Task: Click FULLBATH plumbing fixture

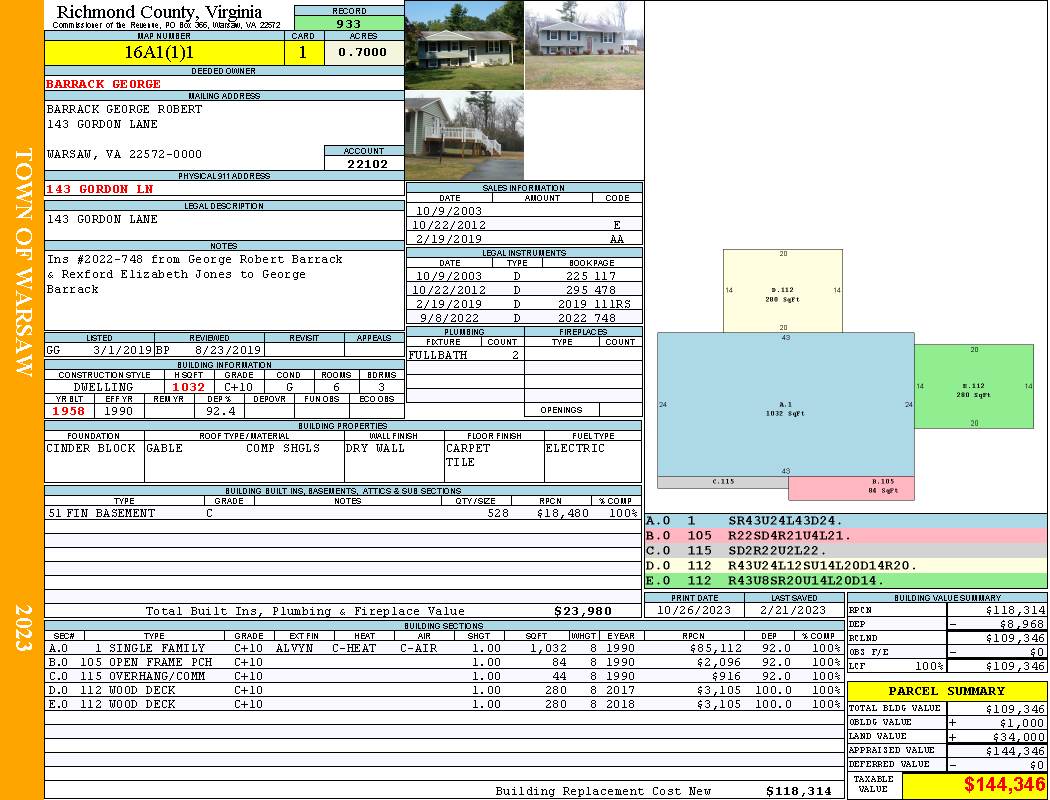Action: click(438, 355)
